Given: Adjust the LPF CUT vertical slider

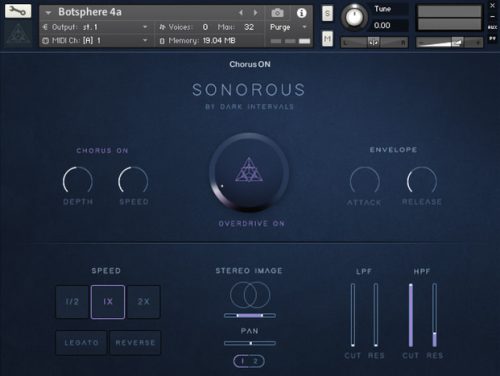Looking at the screenshot, I should click(x=353, y=315).
